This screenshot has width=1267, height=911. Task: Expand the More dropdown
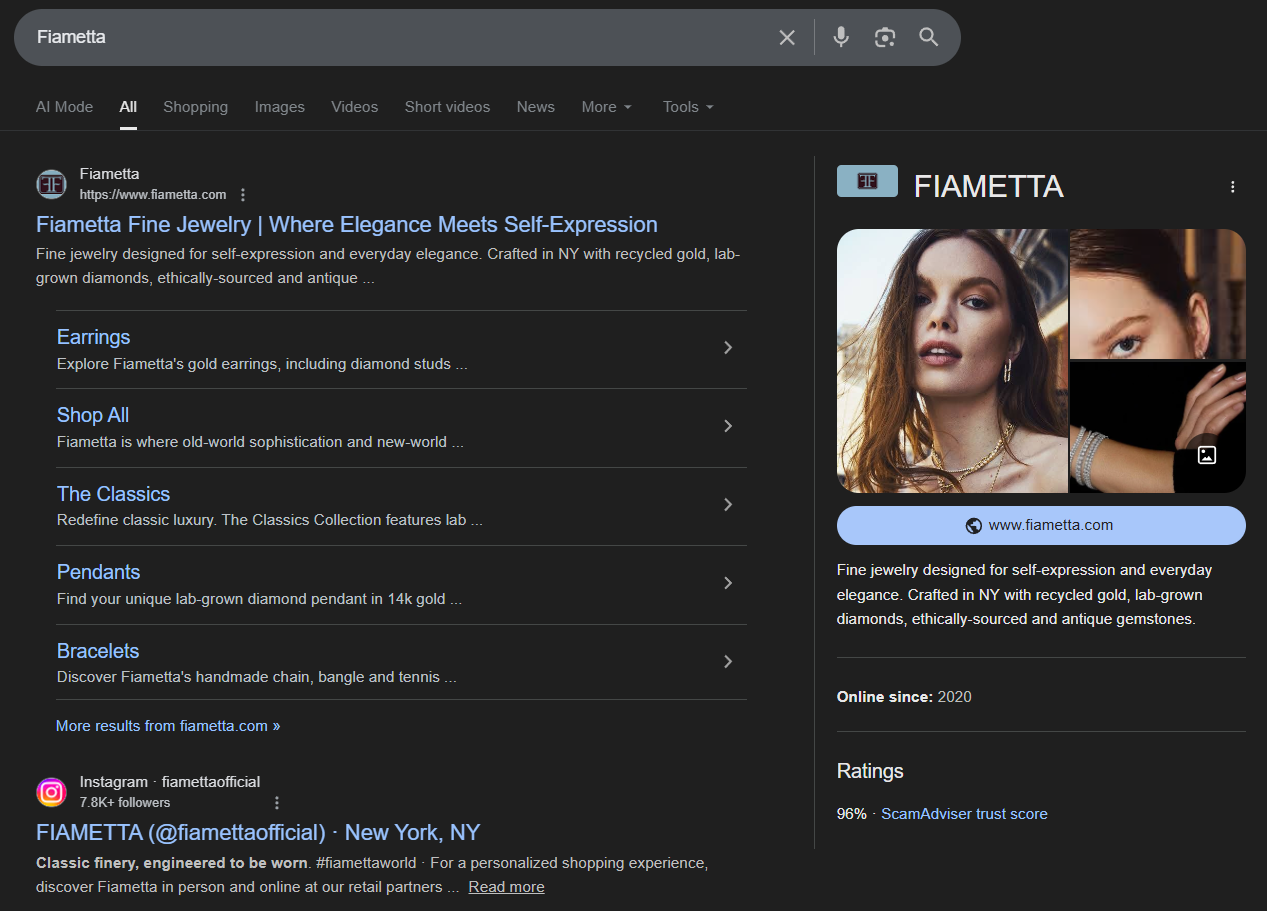[607, 107]
